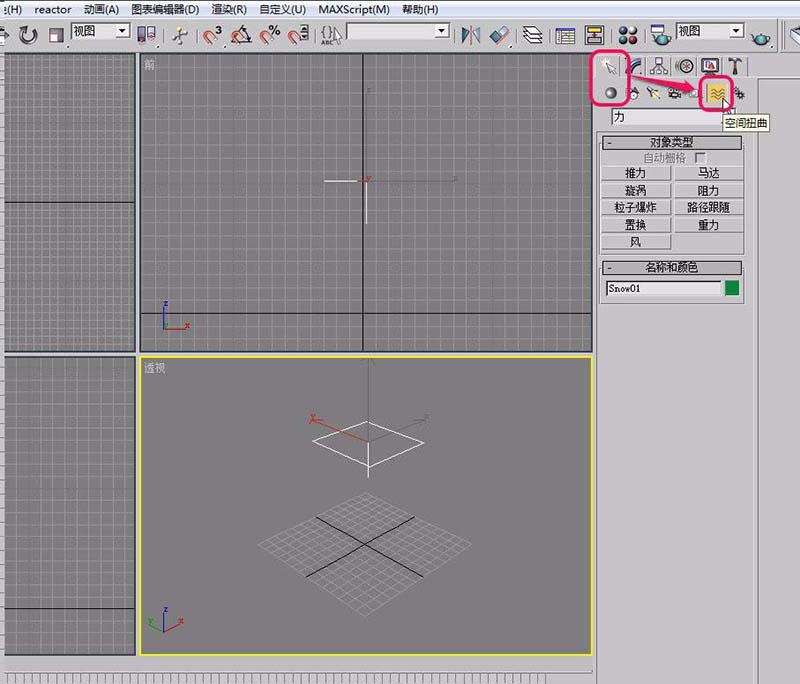The image size is (800, 684).
Task: Open the Curve Editor icon
Action: (565, 36)
